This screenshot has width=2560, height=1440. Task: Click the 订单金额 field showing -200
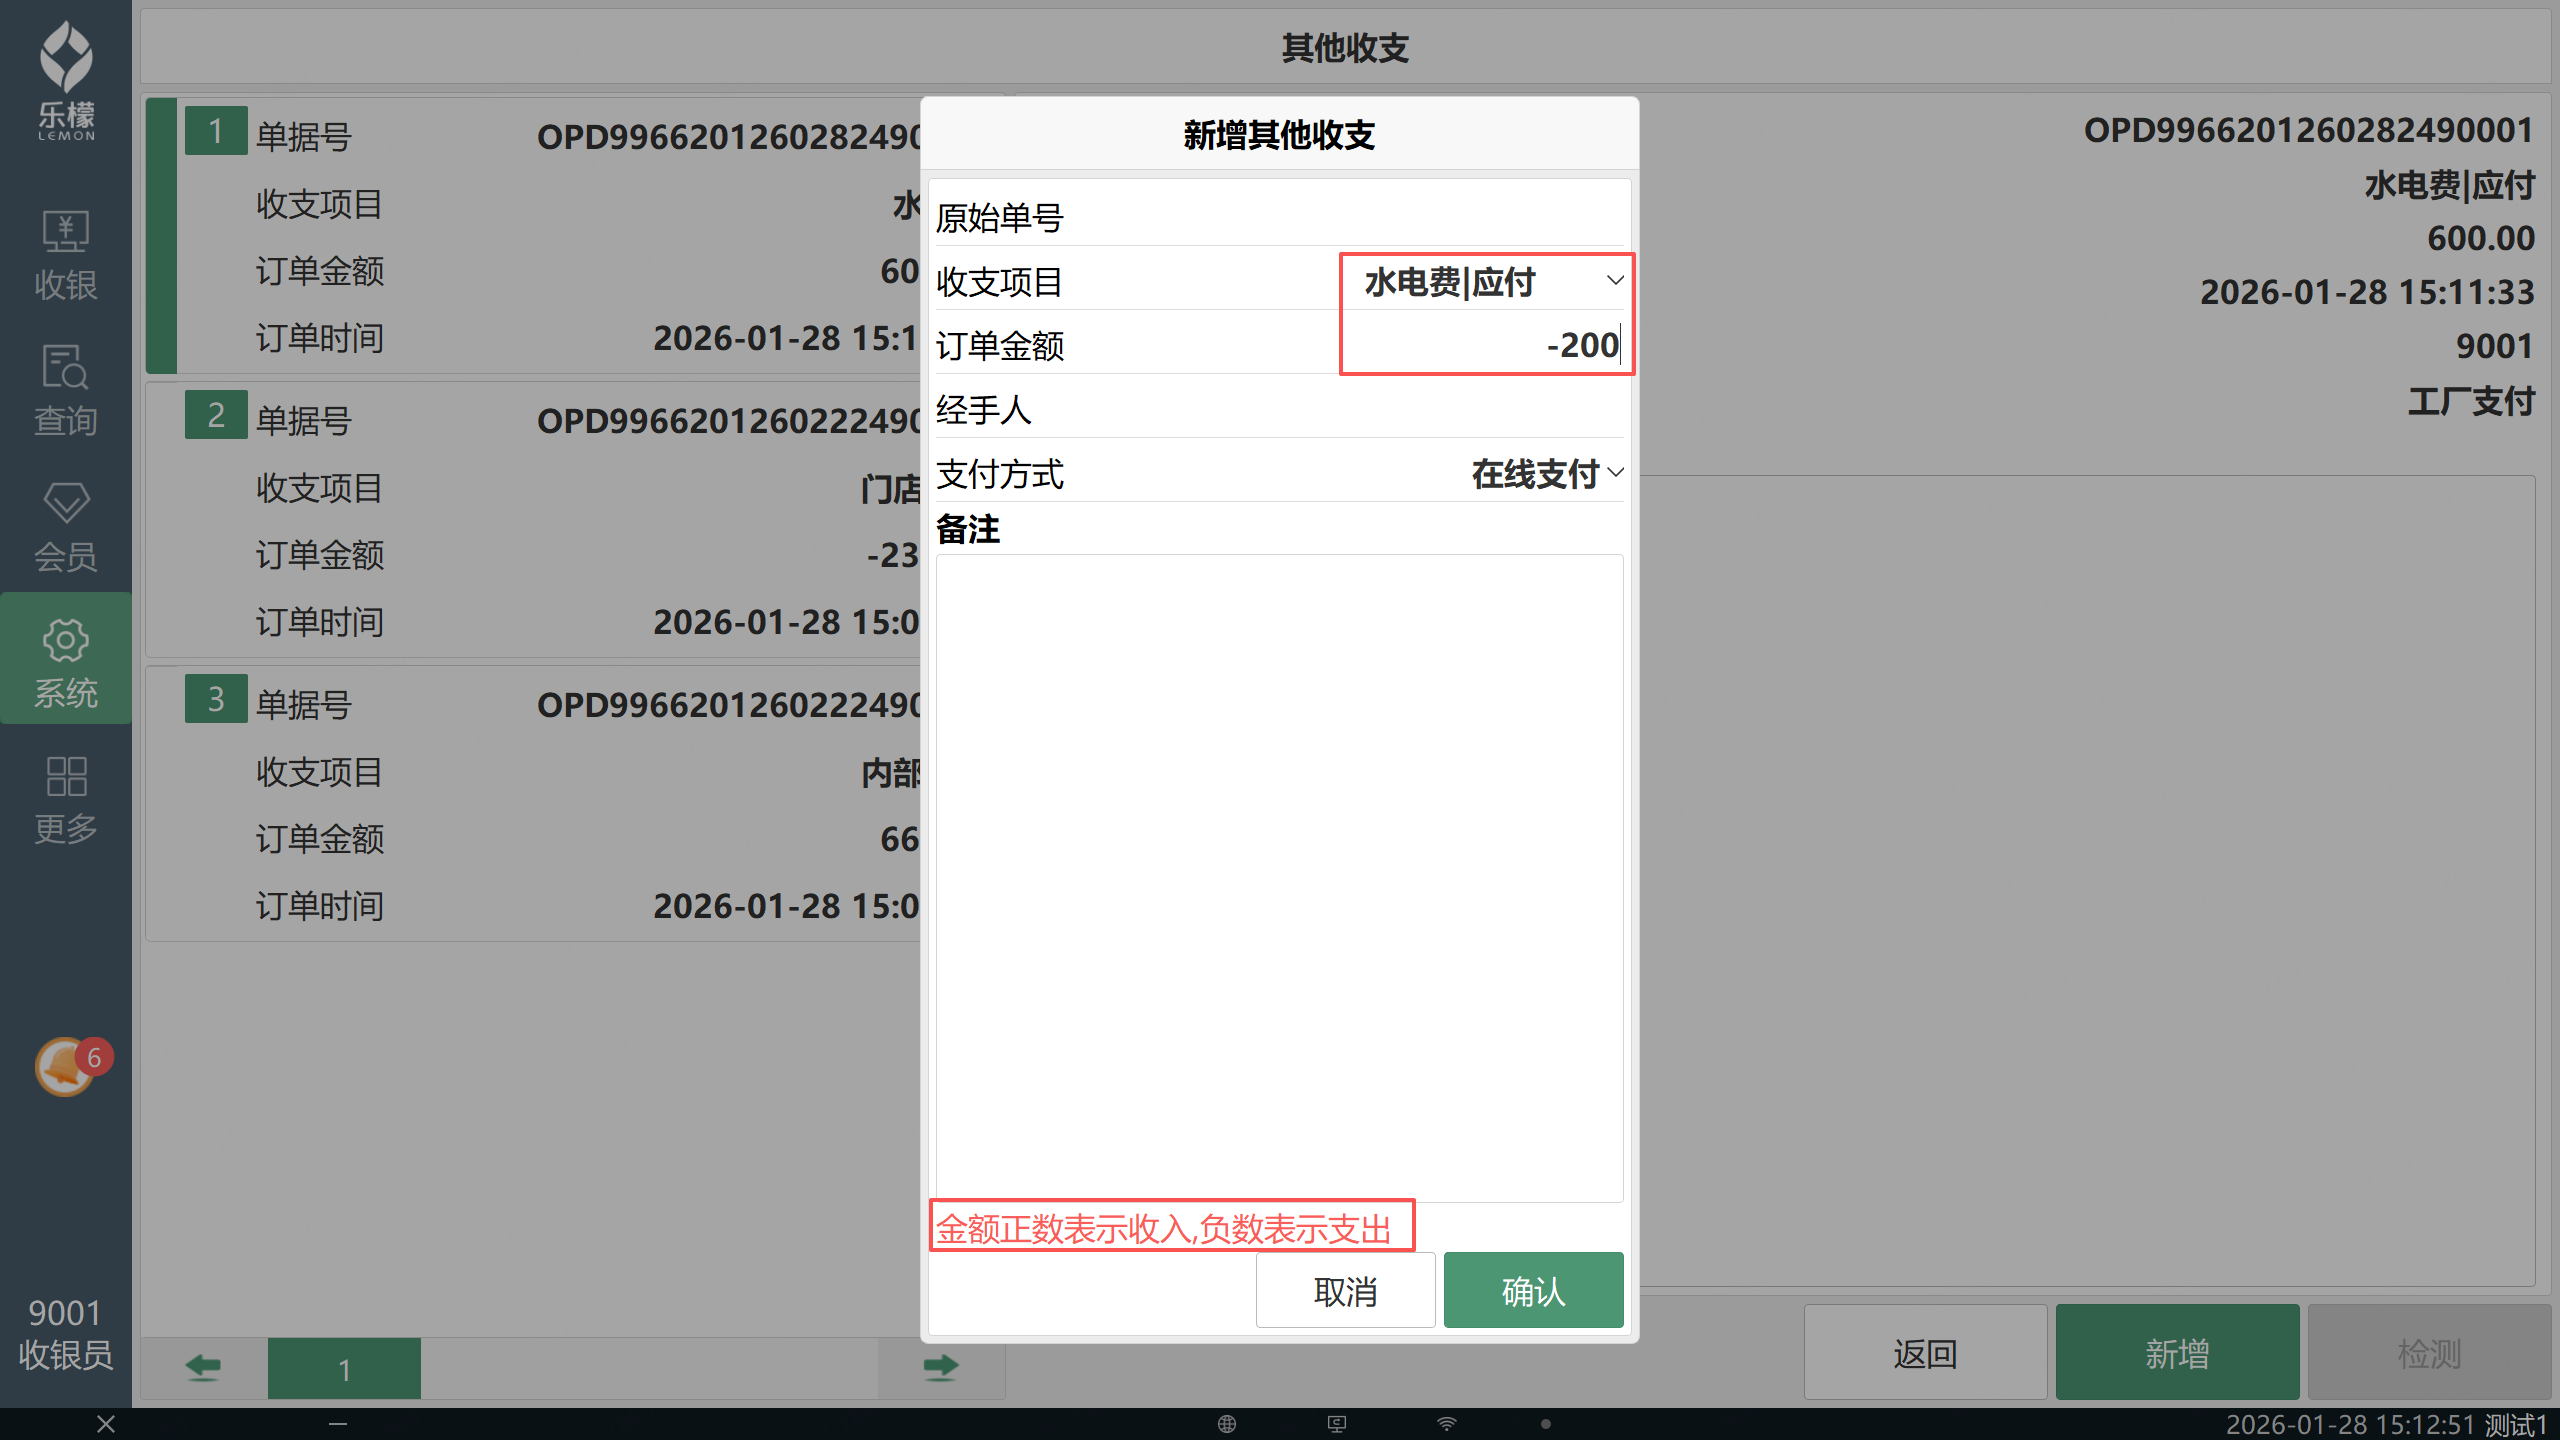pyautogui.click(x=1486, y=346)
